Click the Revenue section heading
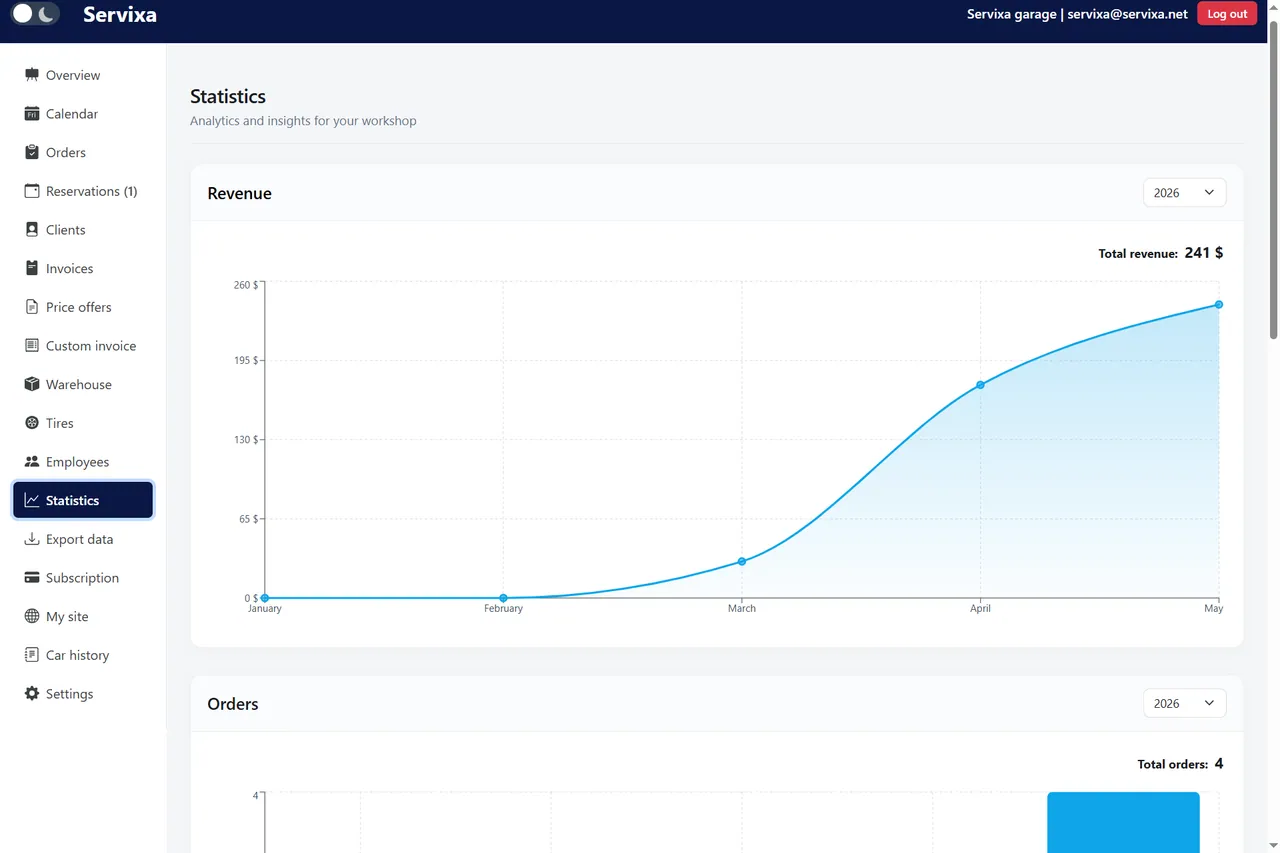The image size is (1280, 853). pos(239,193)
